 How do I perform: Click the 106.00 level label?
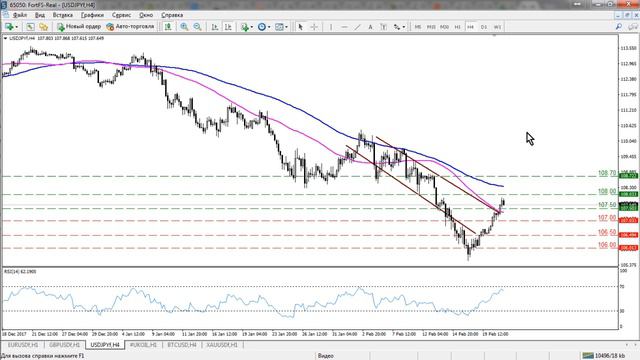tap(607, 245)
